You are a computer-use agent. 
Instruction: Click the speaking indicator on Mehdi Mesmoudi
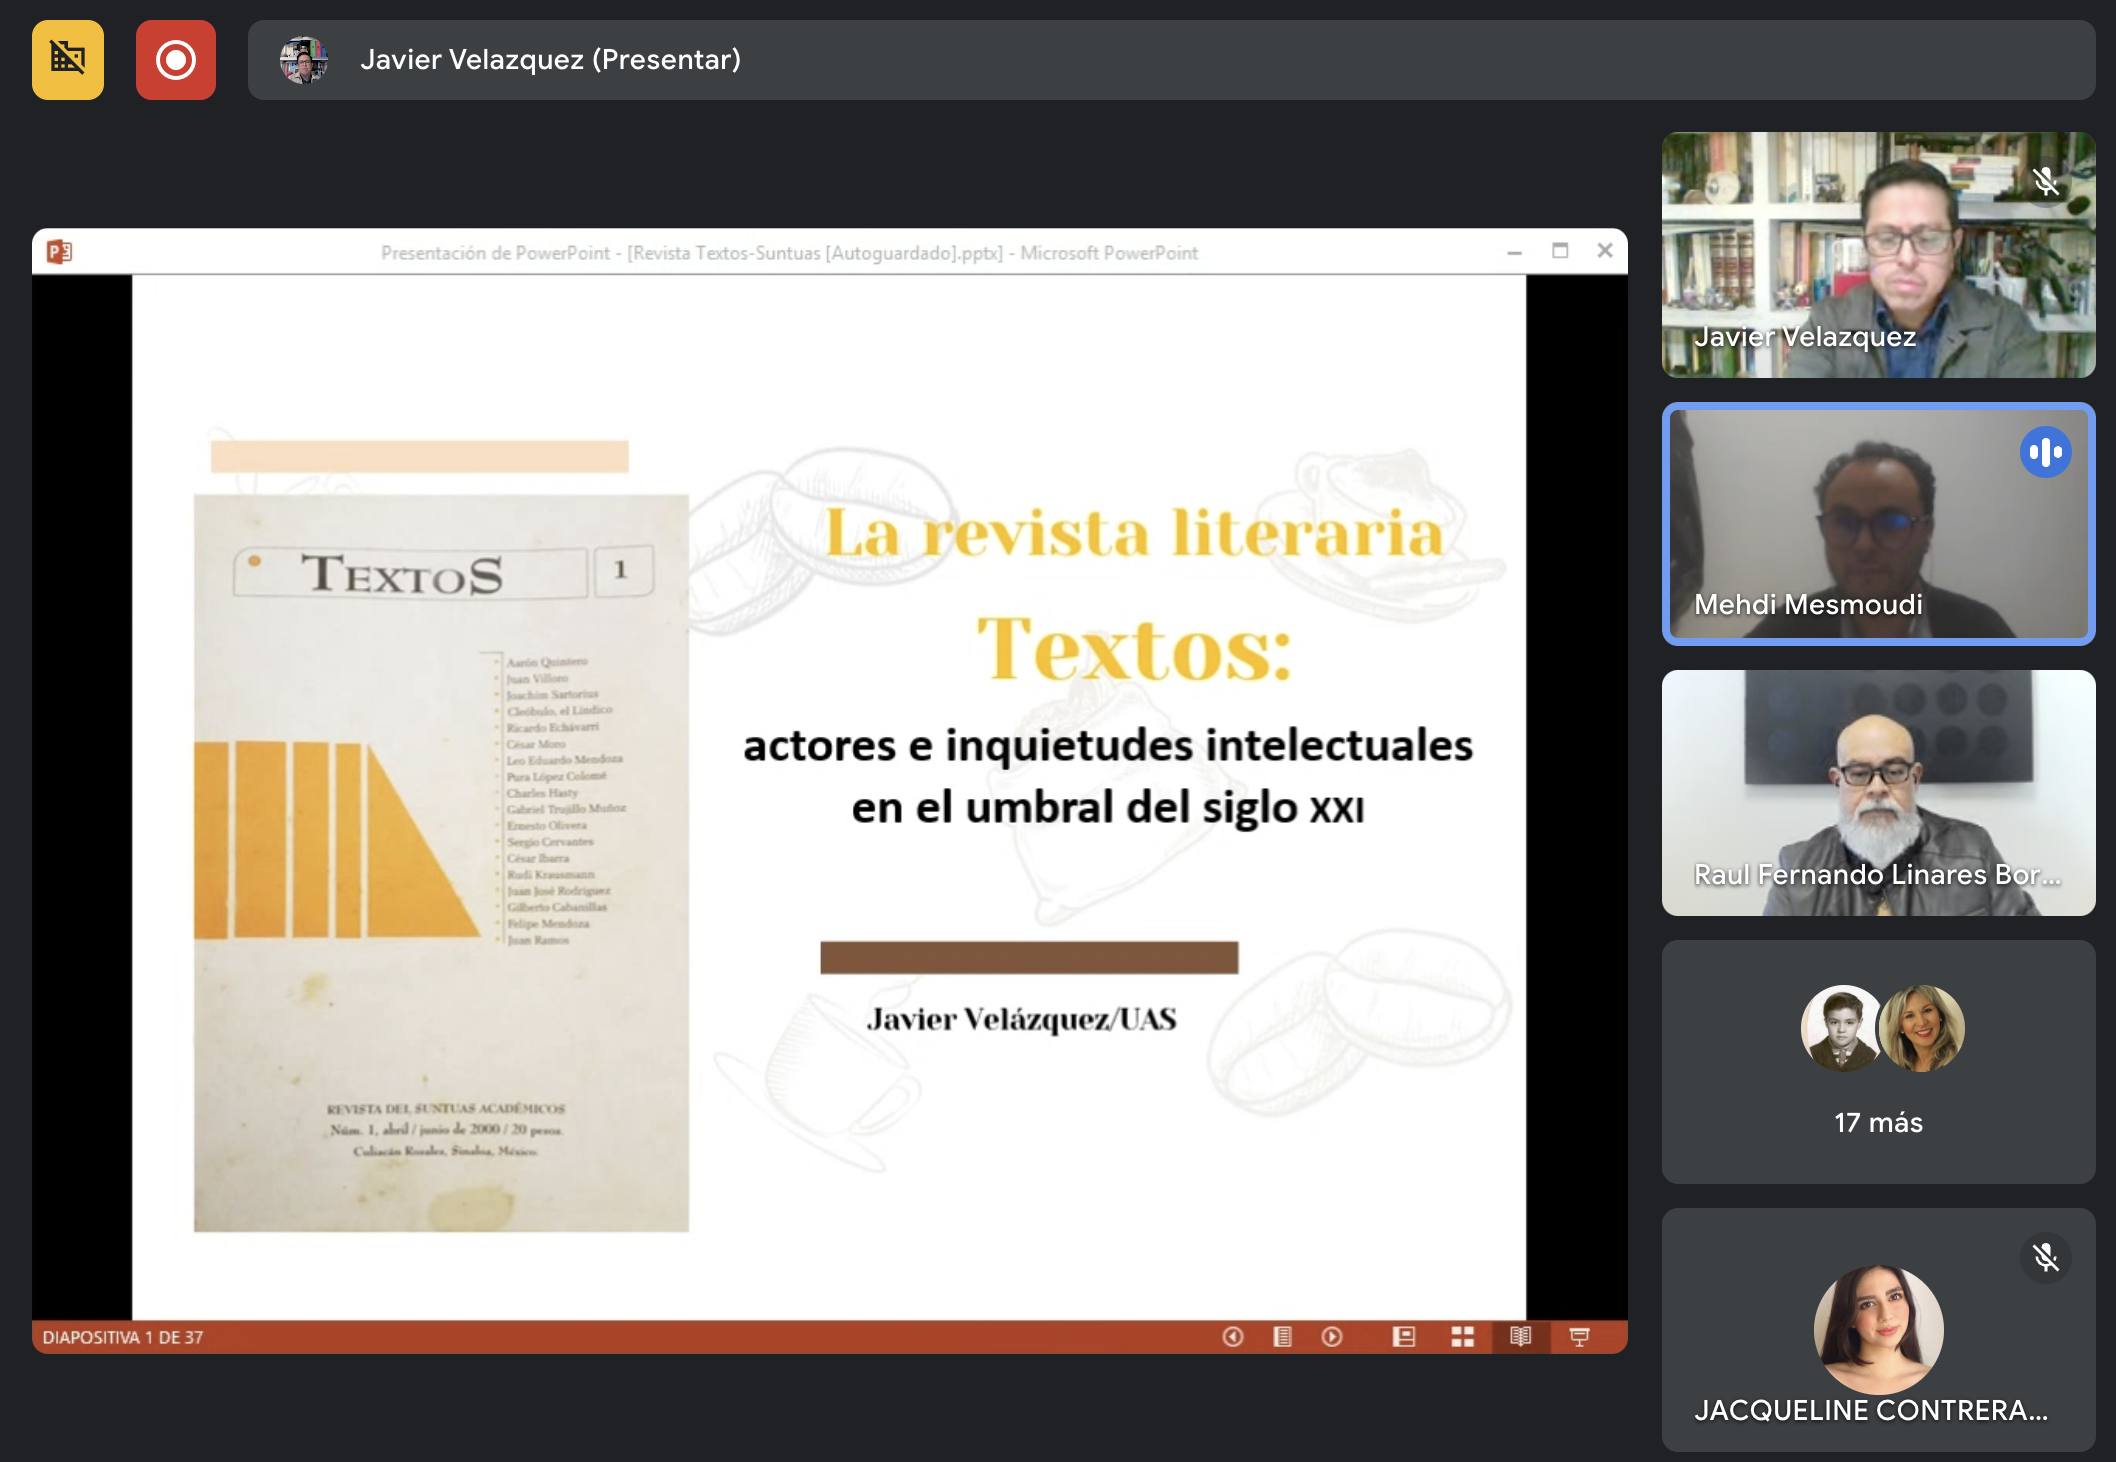[x=2045, y=452]
